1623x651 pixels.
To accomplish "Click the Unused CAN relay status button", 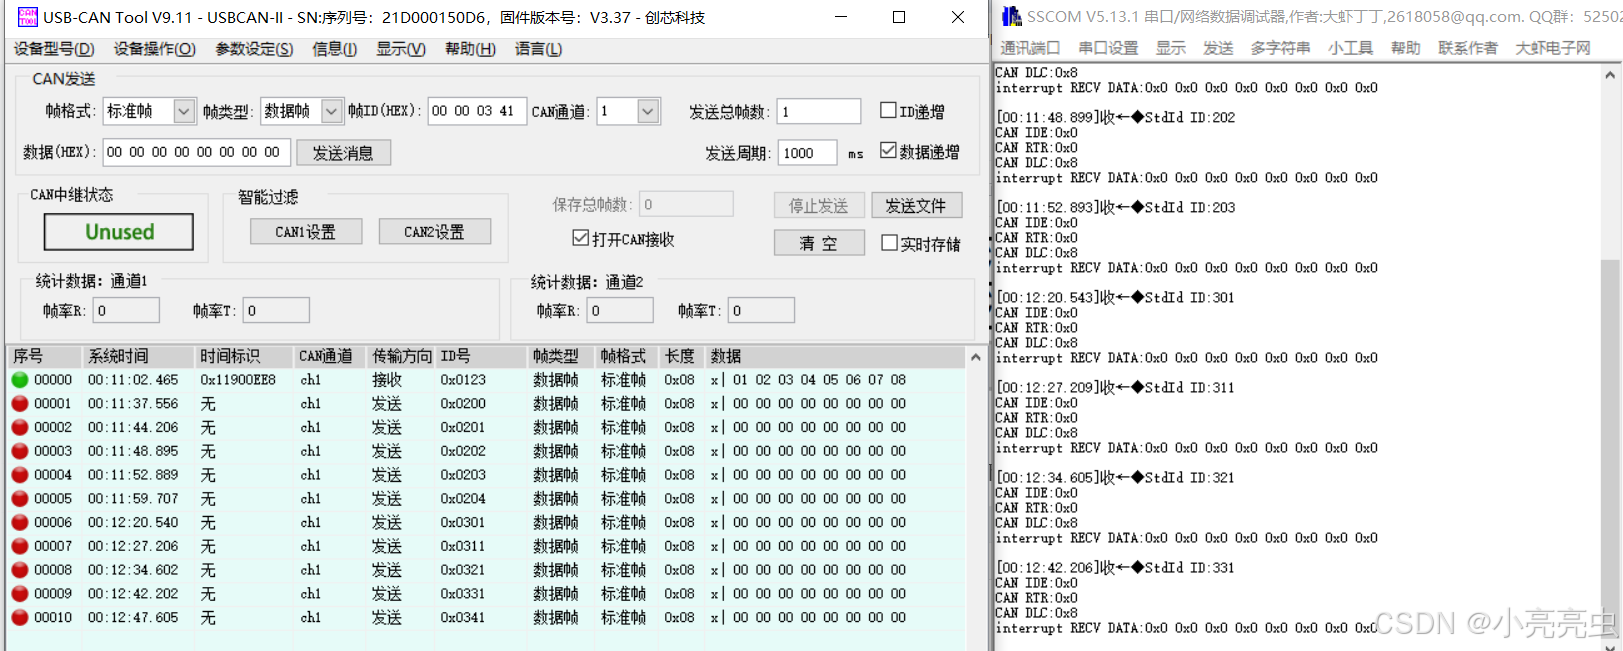I will (119, 232).
